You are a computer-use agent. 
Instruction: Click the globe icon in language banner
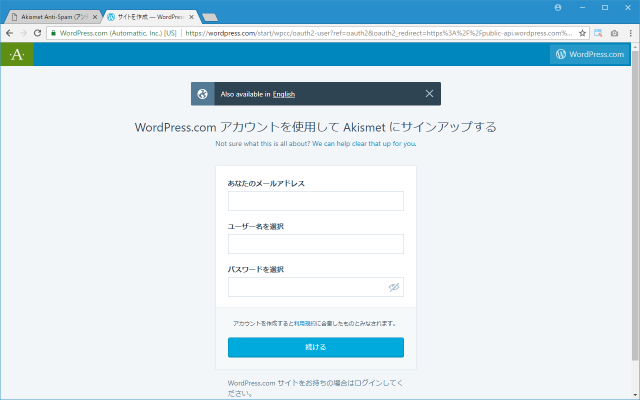(x=203, y=94)
